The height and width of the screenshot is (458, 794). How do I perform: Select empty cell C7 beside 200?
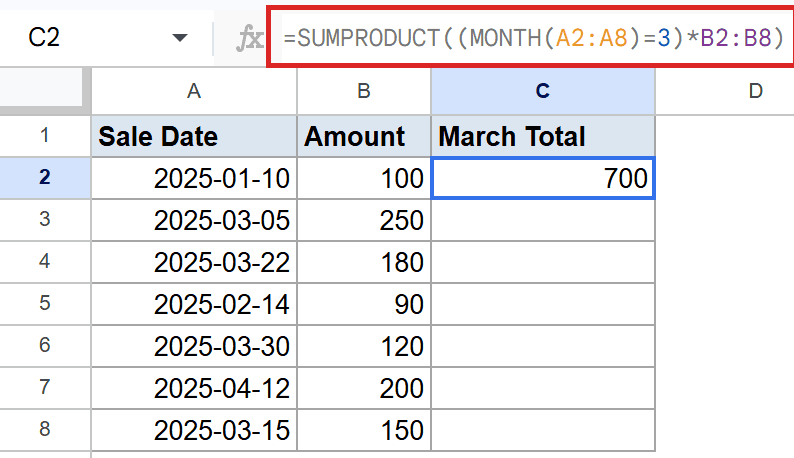point(543,388)
